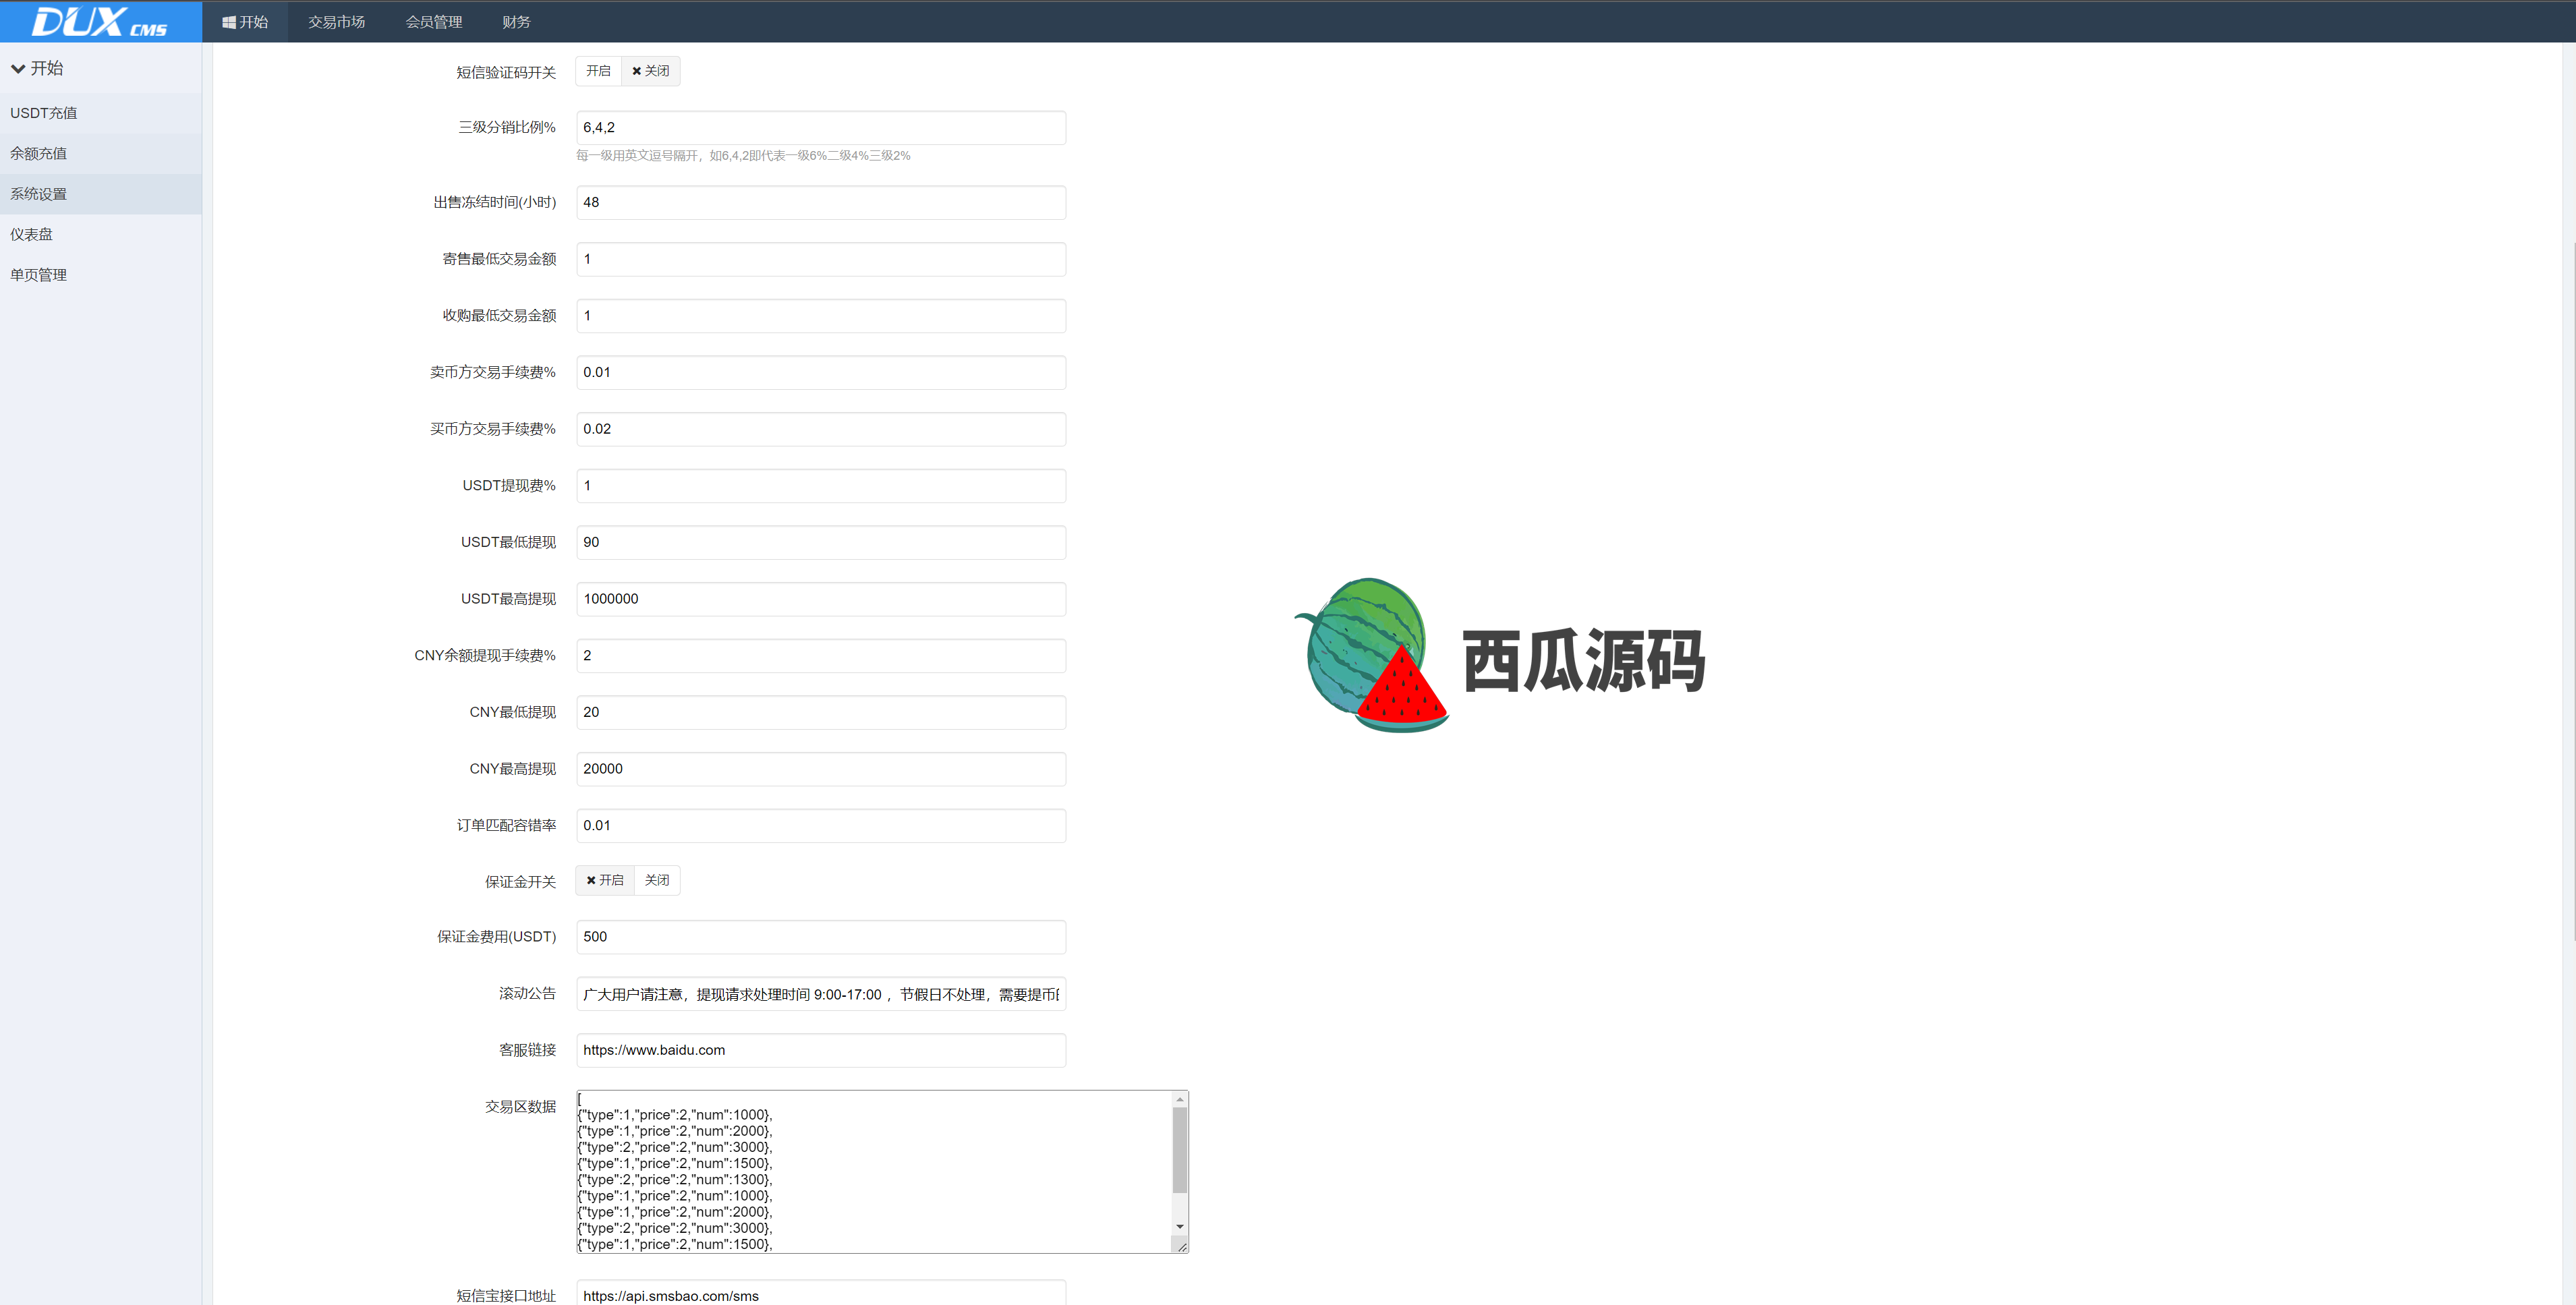Focus the 收购最低交易金额 field

tap(821, 316)
